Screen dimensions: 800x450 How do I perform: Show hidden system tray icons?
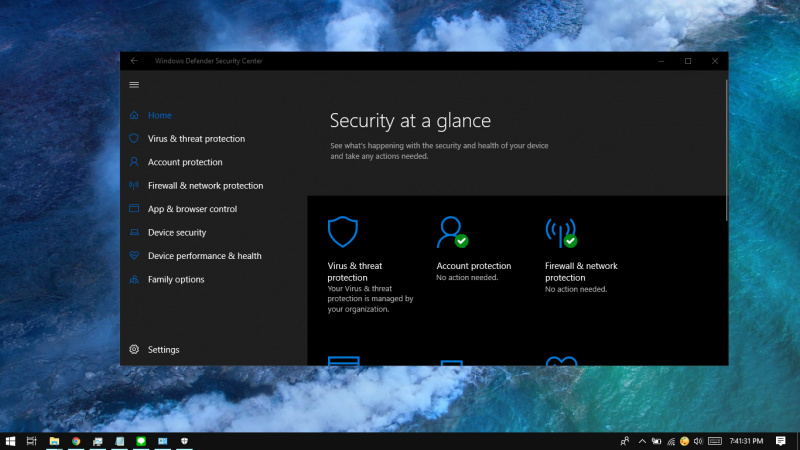point(642,441)
